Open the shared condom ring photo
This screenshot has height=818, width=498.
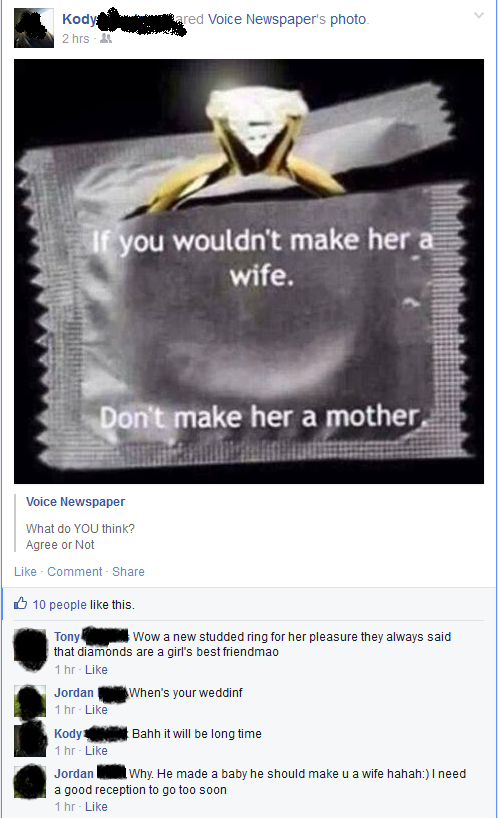(x=249, y=271)
